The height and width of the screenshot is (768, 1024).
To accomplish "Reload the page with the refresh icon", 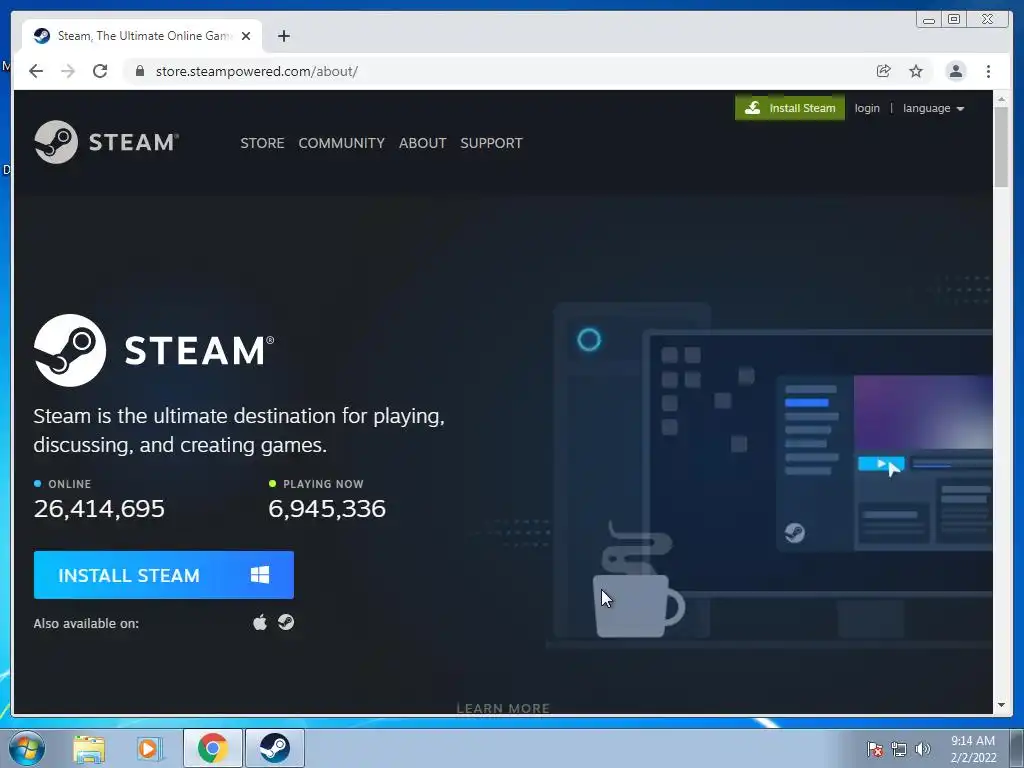I will tap(100, 71).
